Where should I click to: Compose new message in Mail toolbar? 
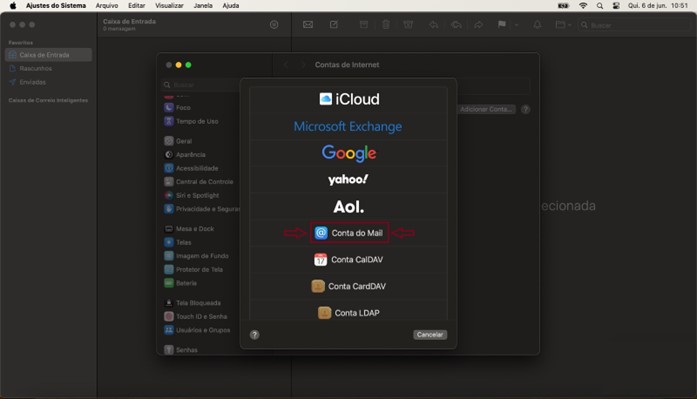click(334, 25)
